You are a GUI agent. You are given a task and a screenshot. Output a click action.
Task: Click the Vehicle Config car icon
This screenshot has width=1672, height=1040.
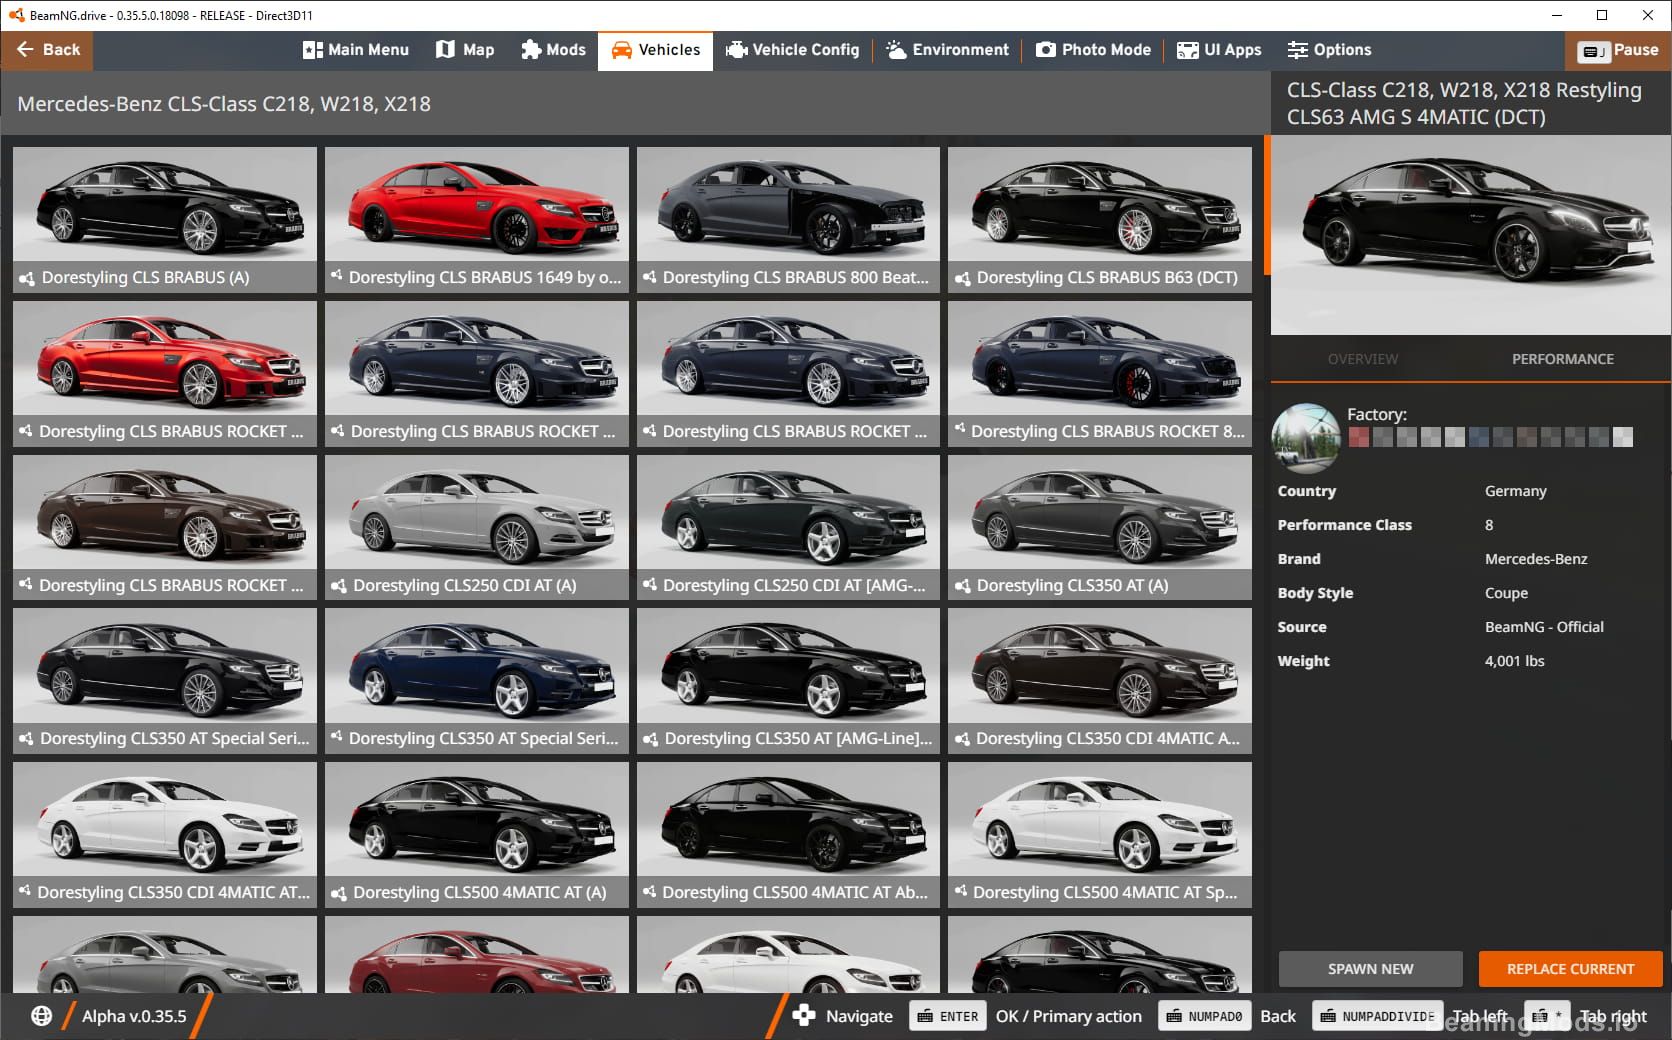point(737,50)
